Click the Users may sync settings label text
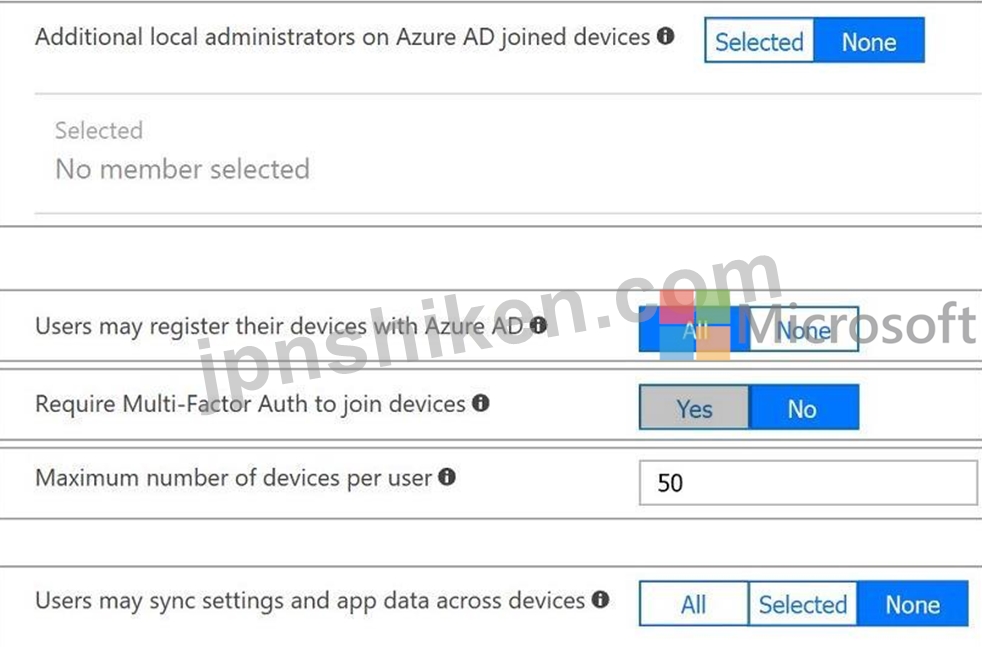Screen dimensions: 982x647 pos(310,601)
